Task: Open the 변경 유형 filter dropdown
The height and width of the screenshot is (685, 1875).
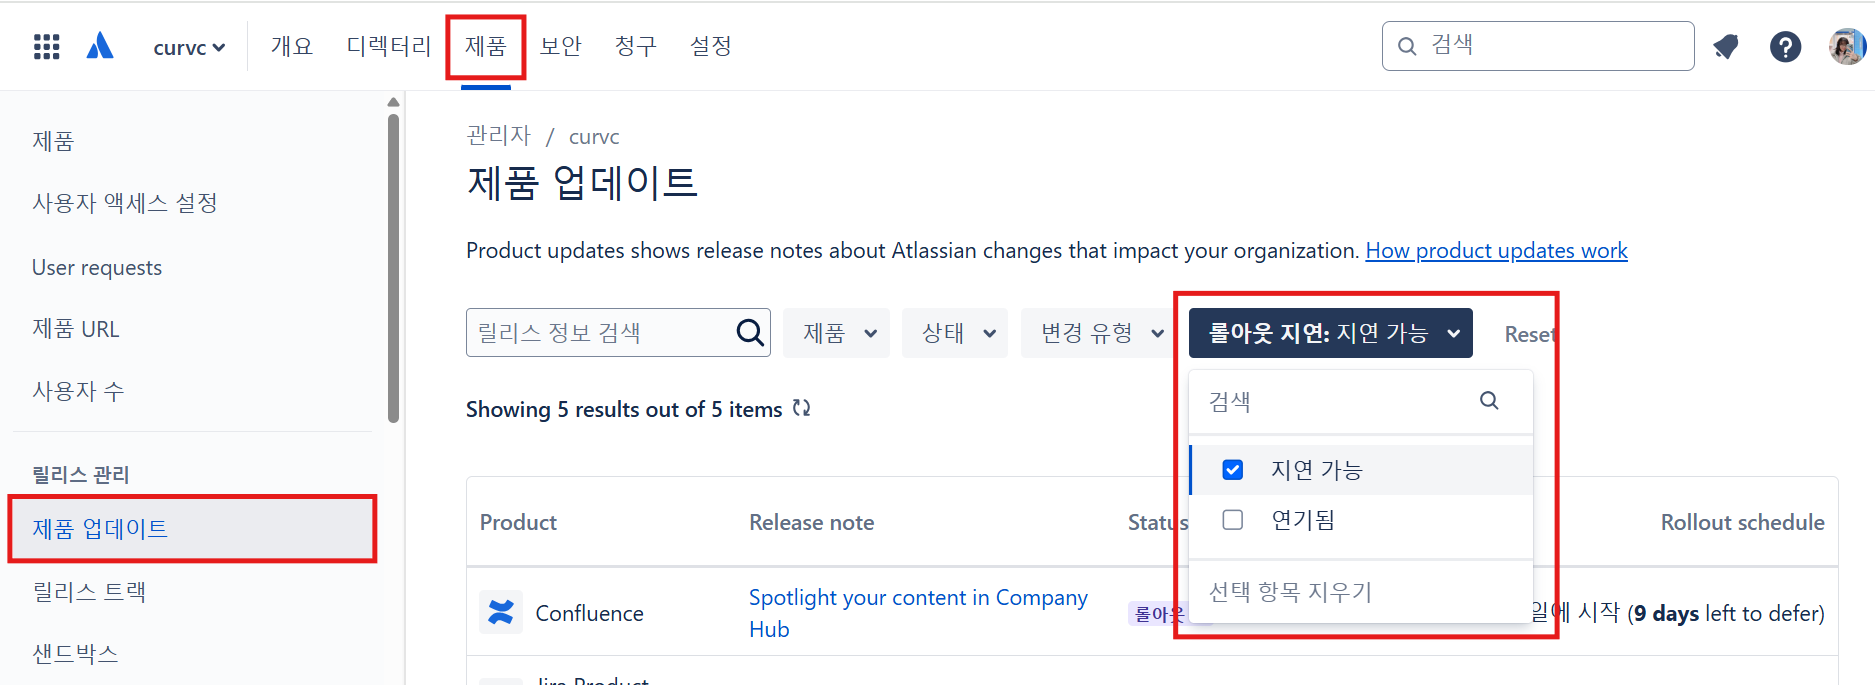Action: point(1100,333)
